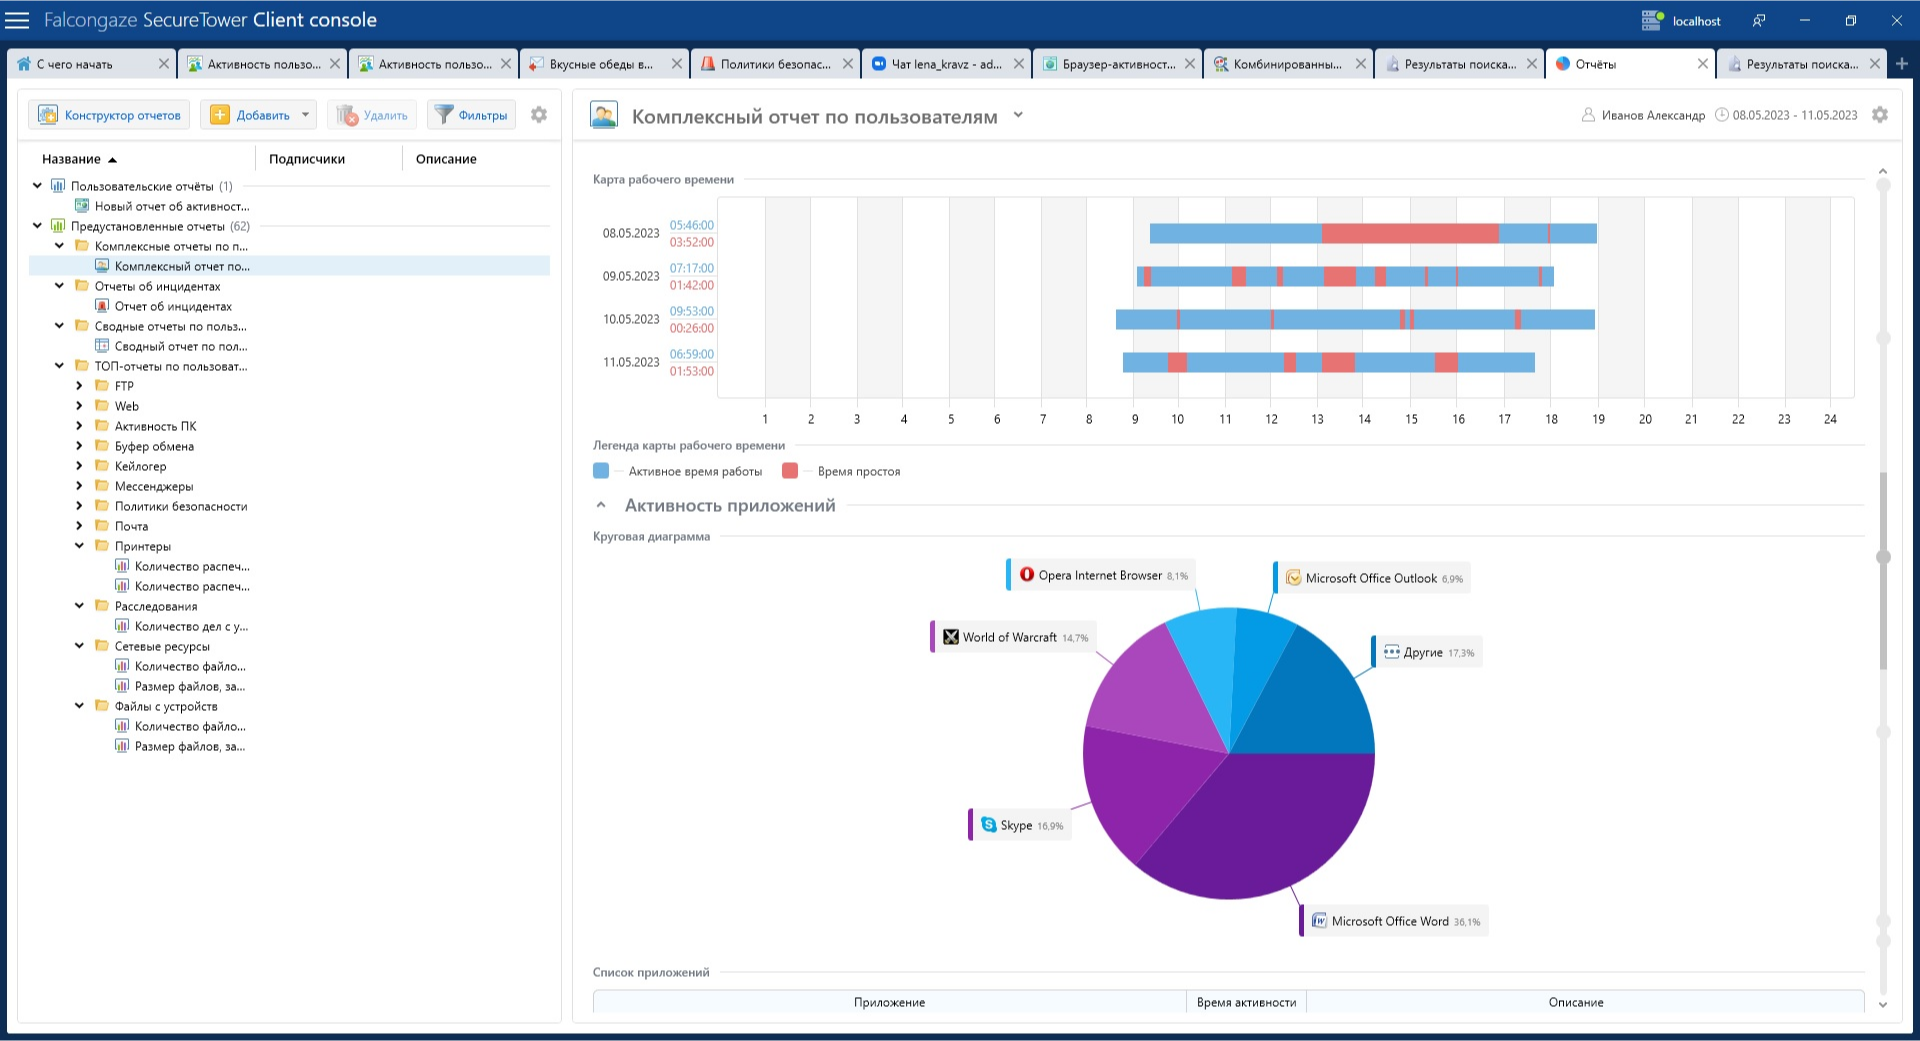Click the gear icon beside Фильтры
1920x1041 pixels.
click(x=539, y=115)
